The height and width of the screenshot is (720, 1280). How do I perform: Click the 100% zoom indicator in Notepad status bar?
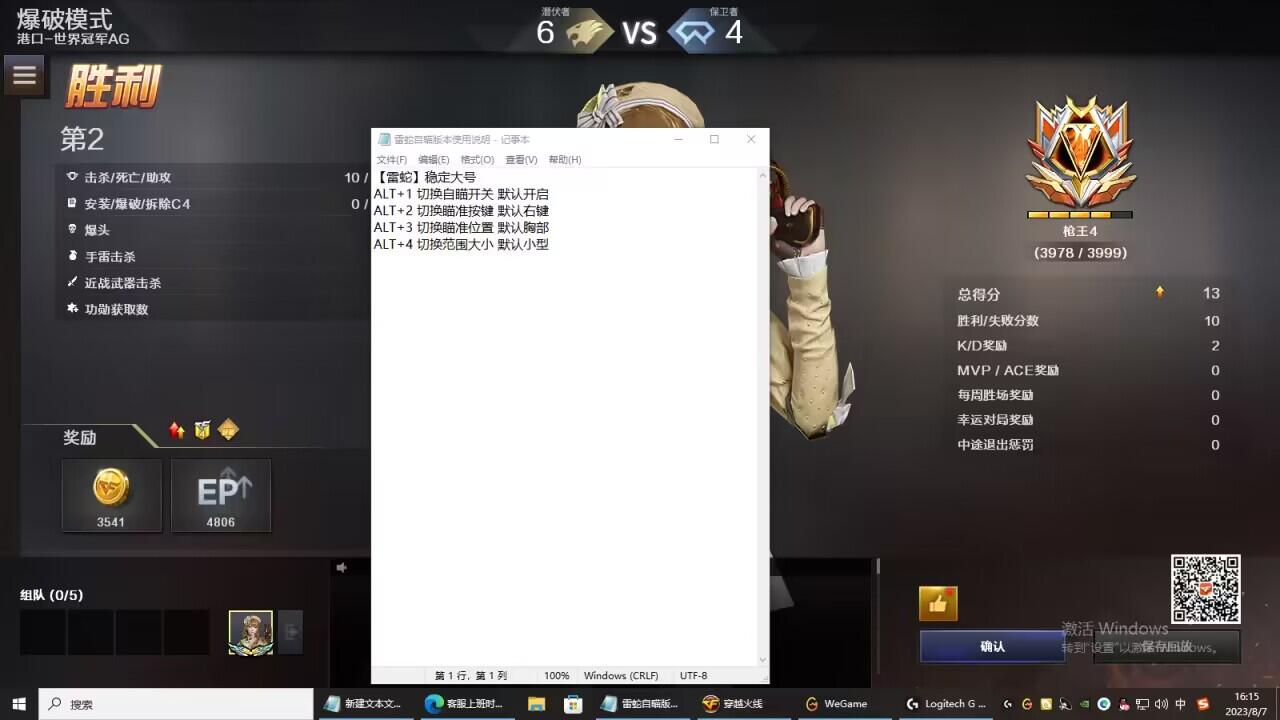tap(556, 675)
